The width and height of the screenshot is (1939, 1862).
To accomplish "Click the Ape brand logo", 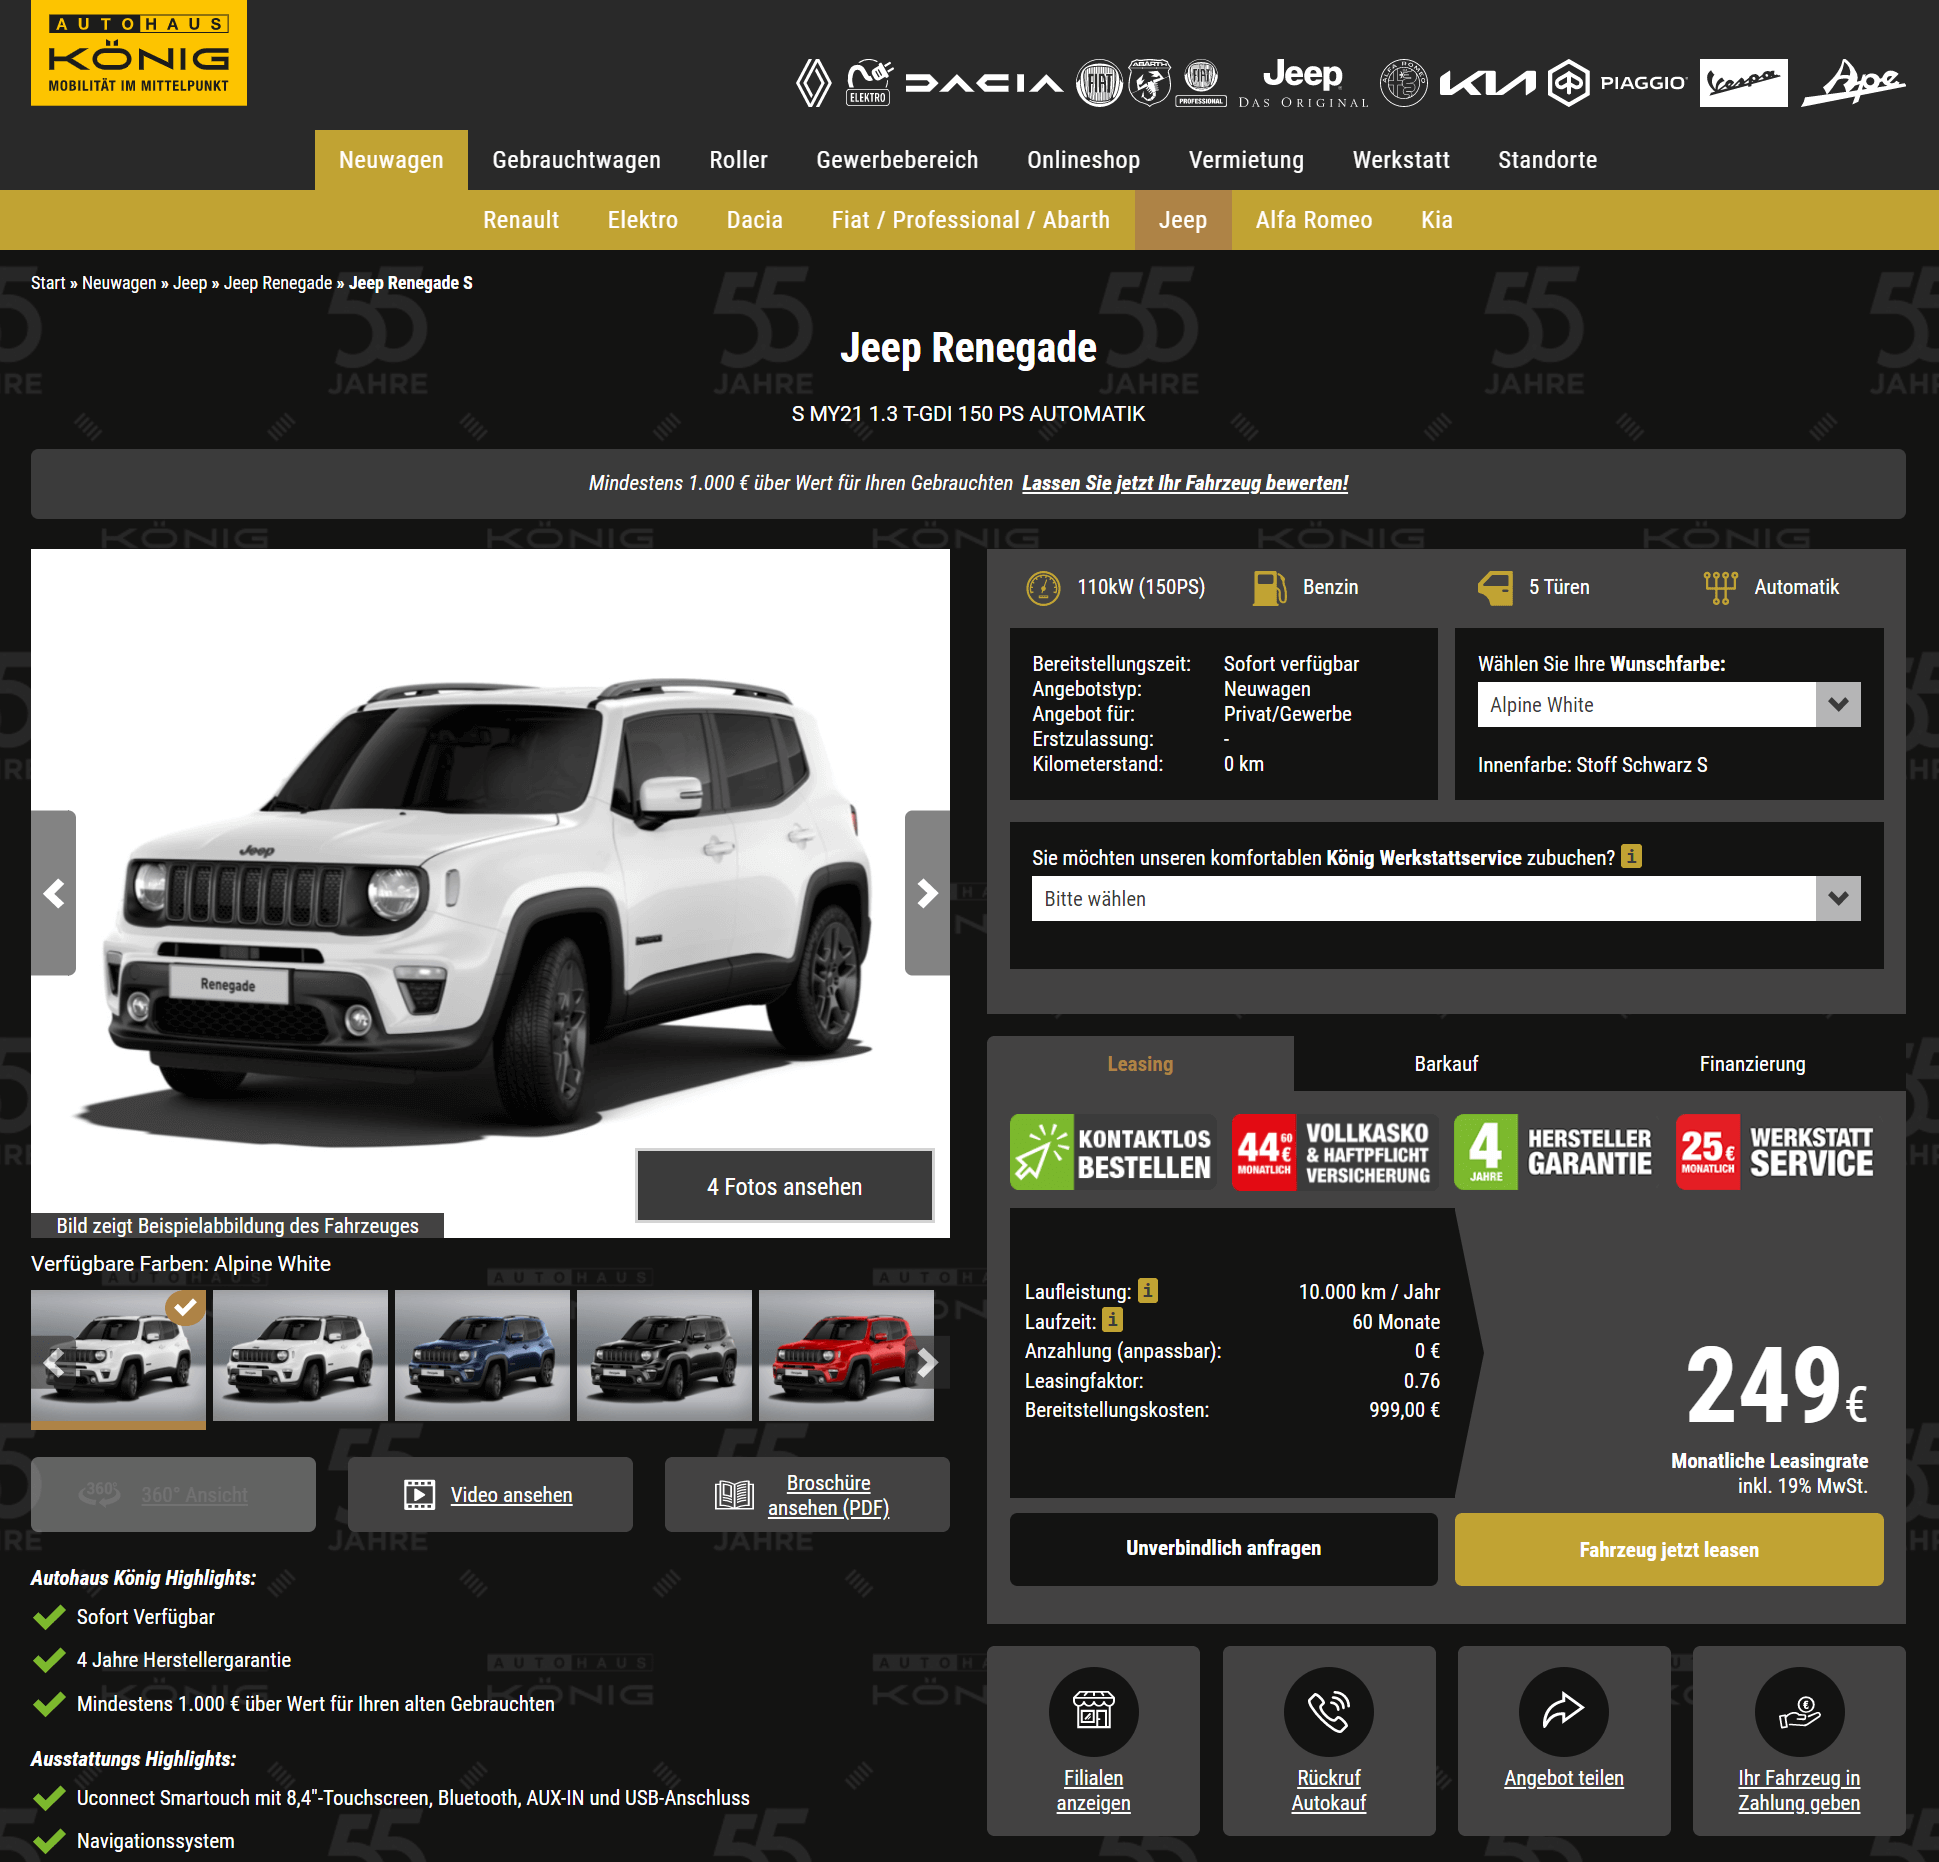I will coord(1853,83).
